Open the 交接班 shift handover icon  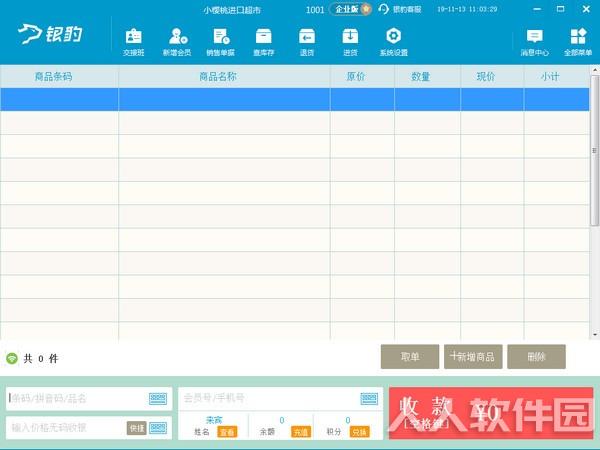pos(133,42)
